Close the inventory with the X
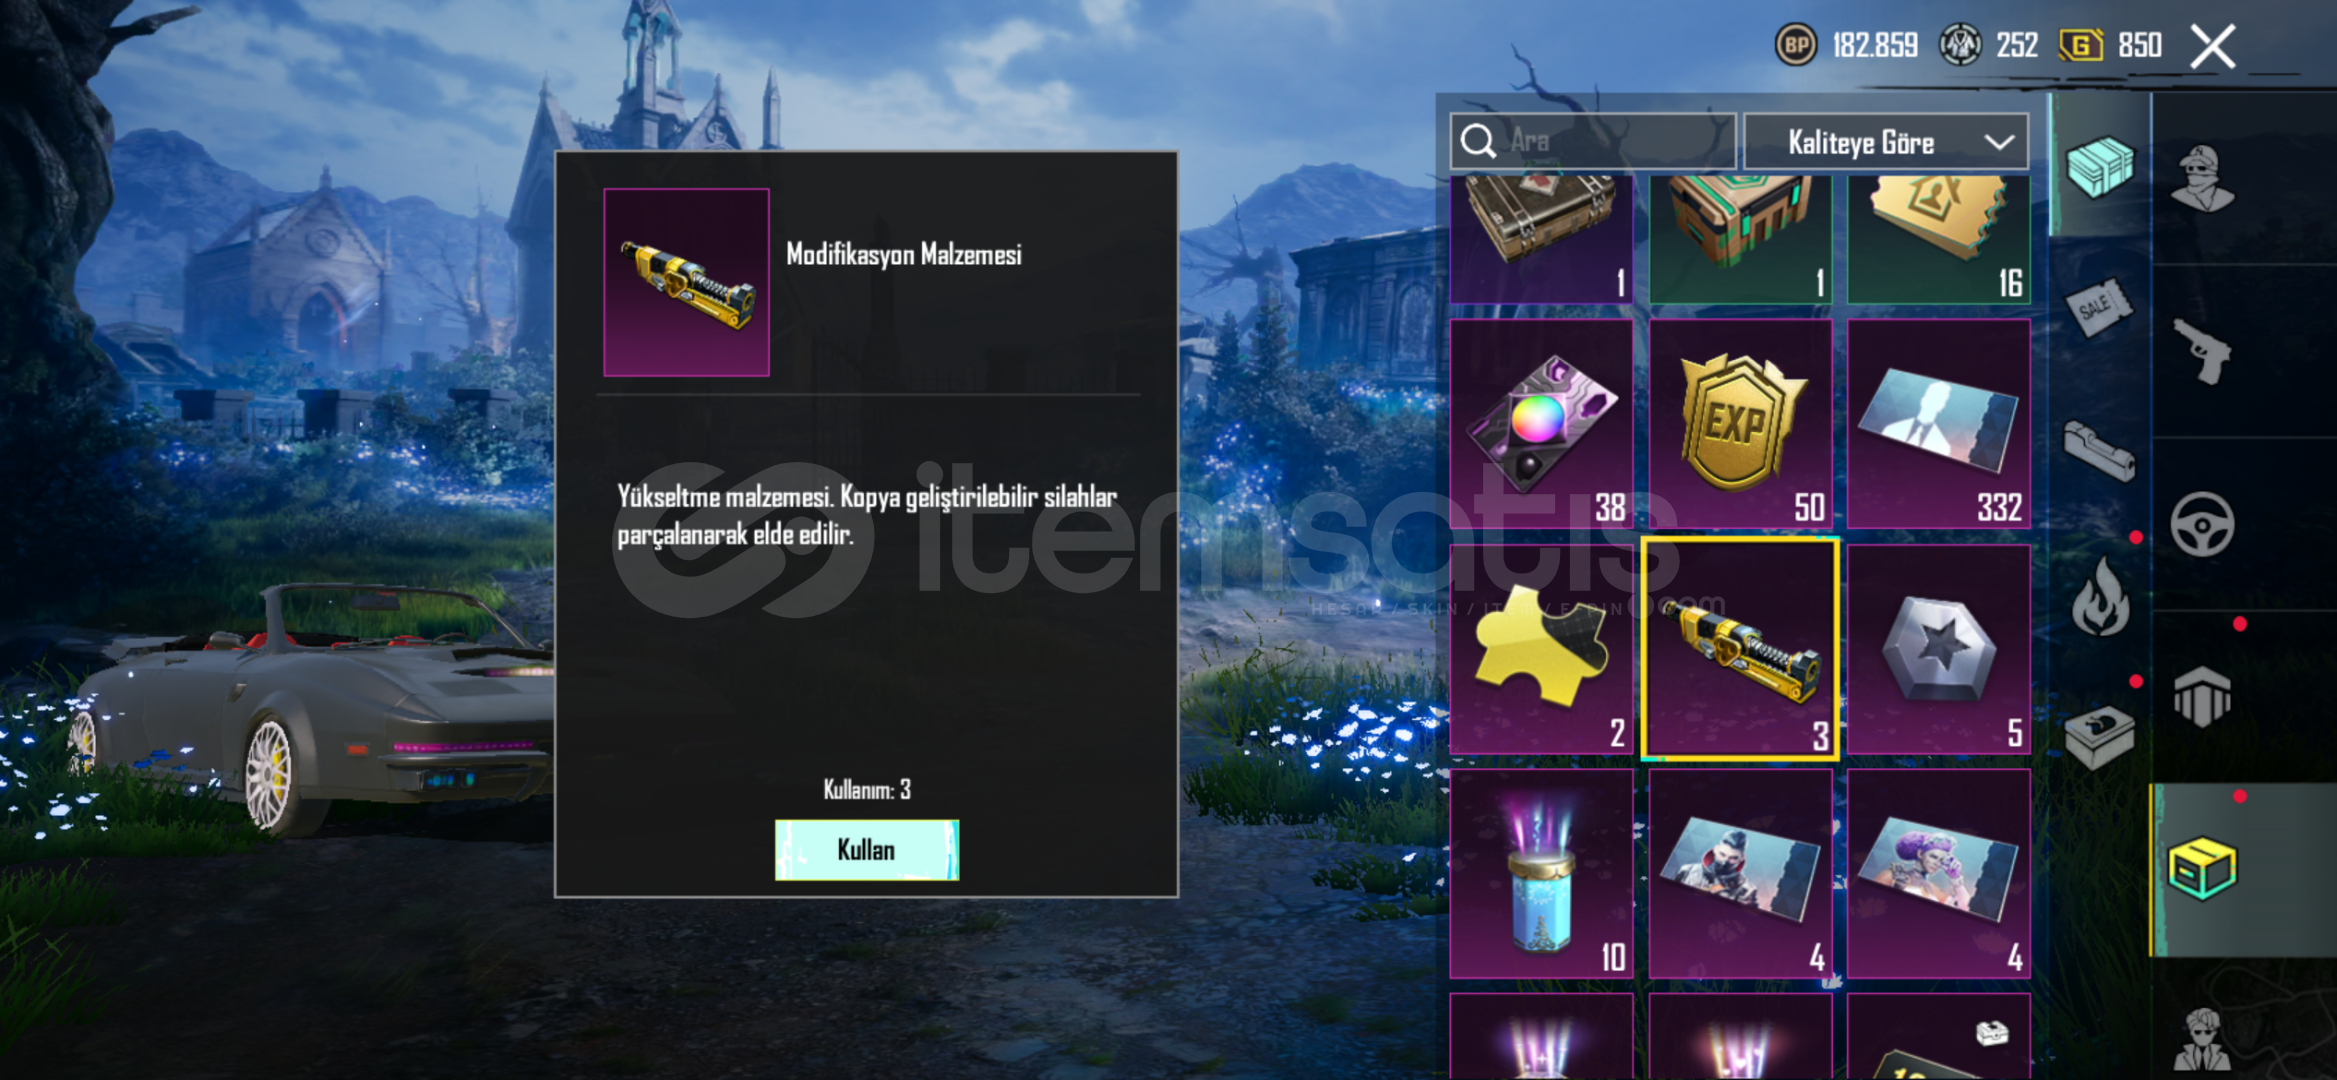The width and height of the screenshot is (2337, 1080). (2212, 46)
